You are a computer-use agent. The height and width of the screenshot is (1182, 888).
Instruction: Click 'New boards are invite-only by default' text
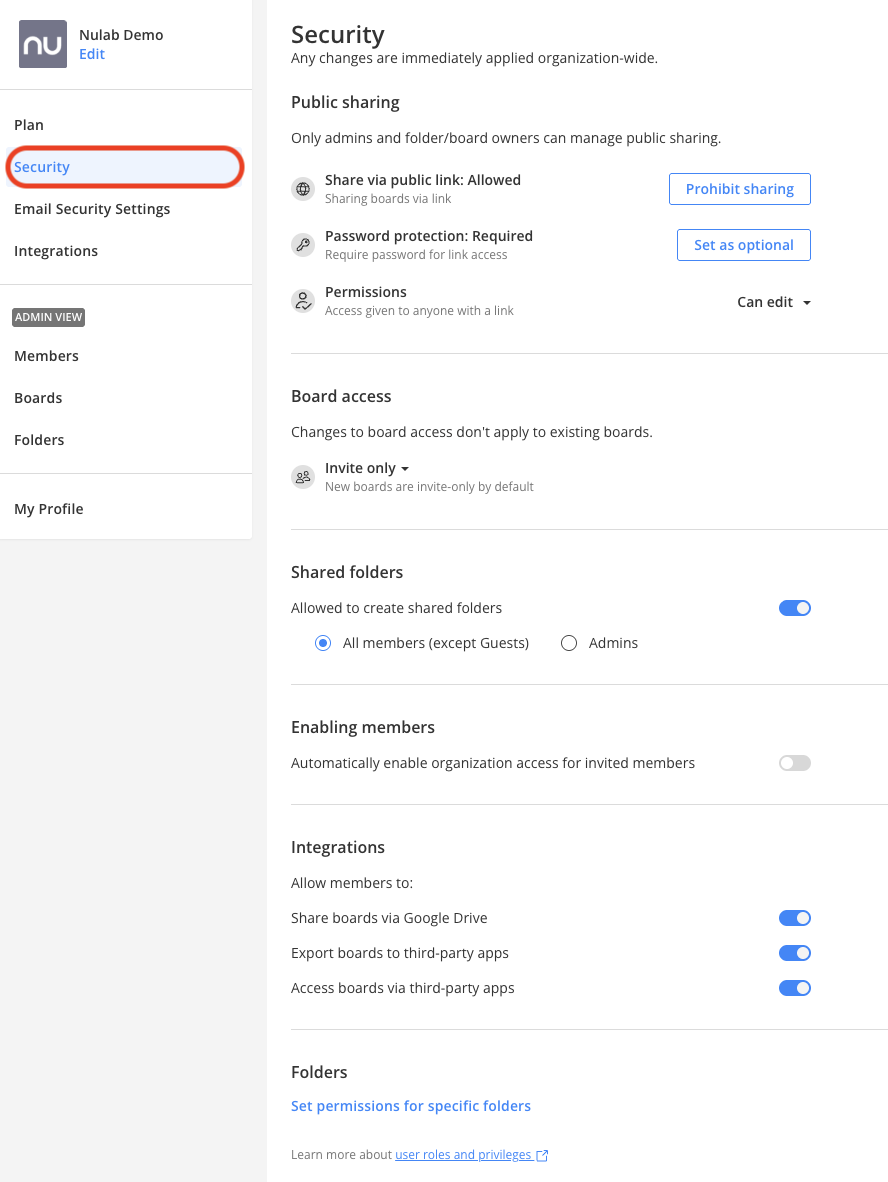pyautogui.click(x=429, y=487)
